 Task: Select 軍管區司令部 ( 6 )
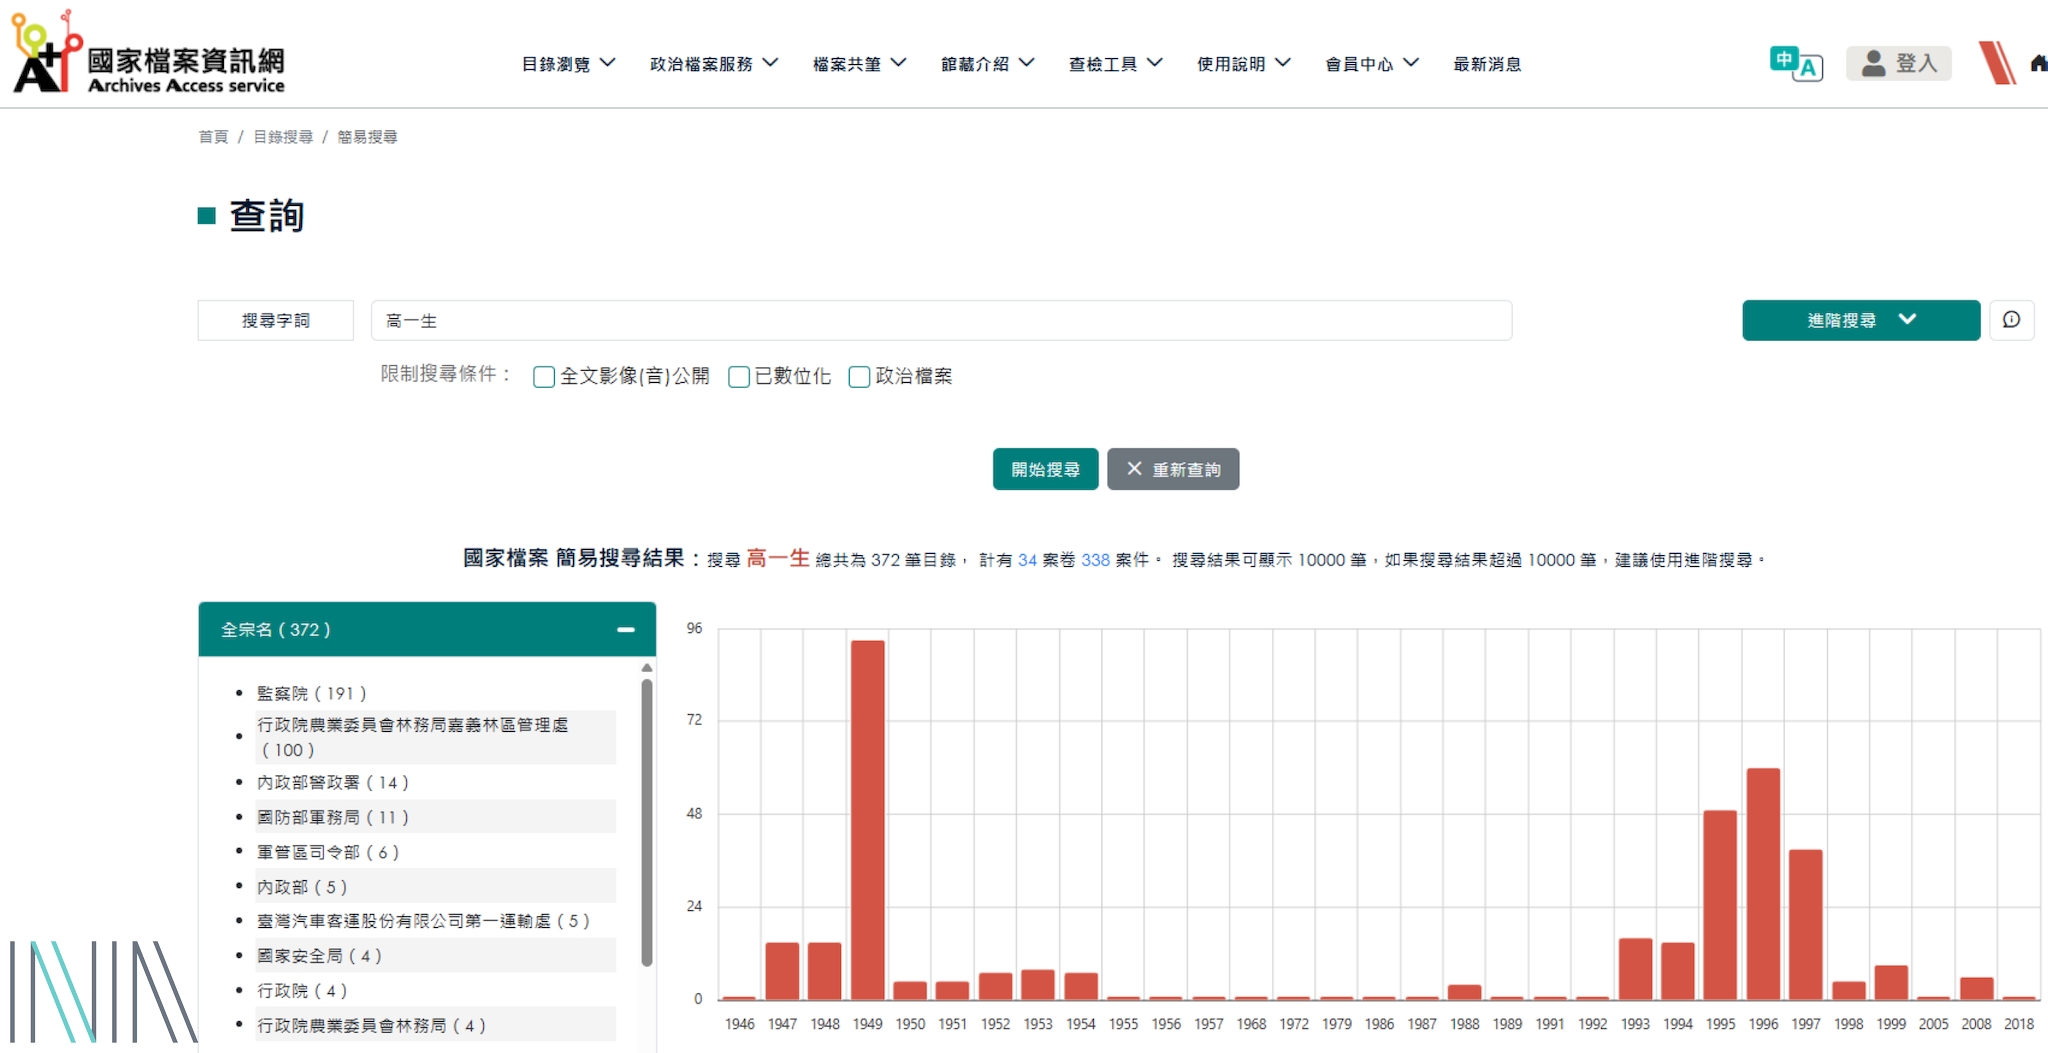tap(328, 853)
